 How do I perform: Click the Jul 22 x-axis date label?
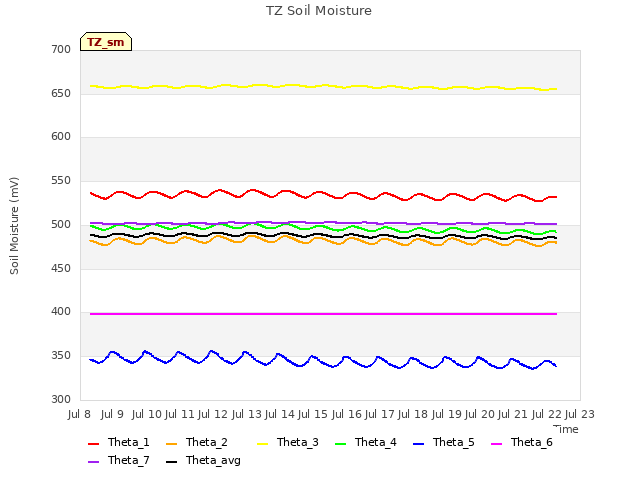point(547,414)
